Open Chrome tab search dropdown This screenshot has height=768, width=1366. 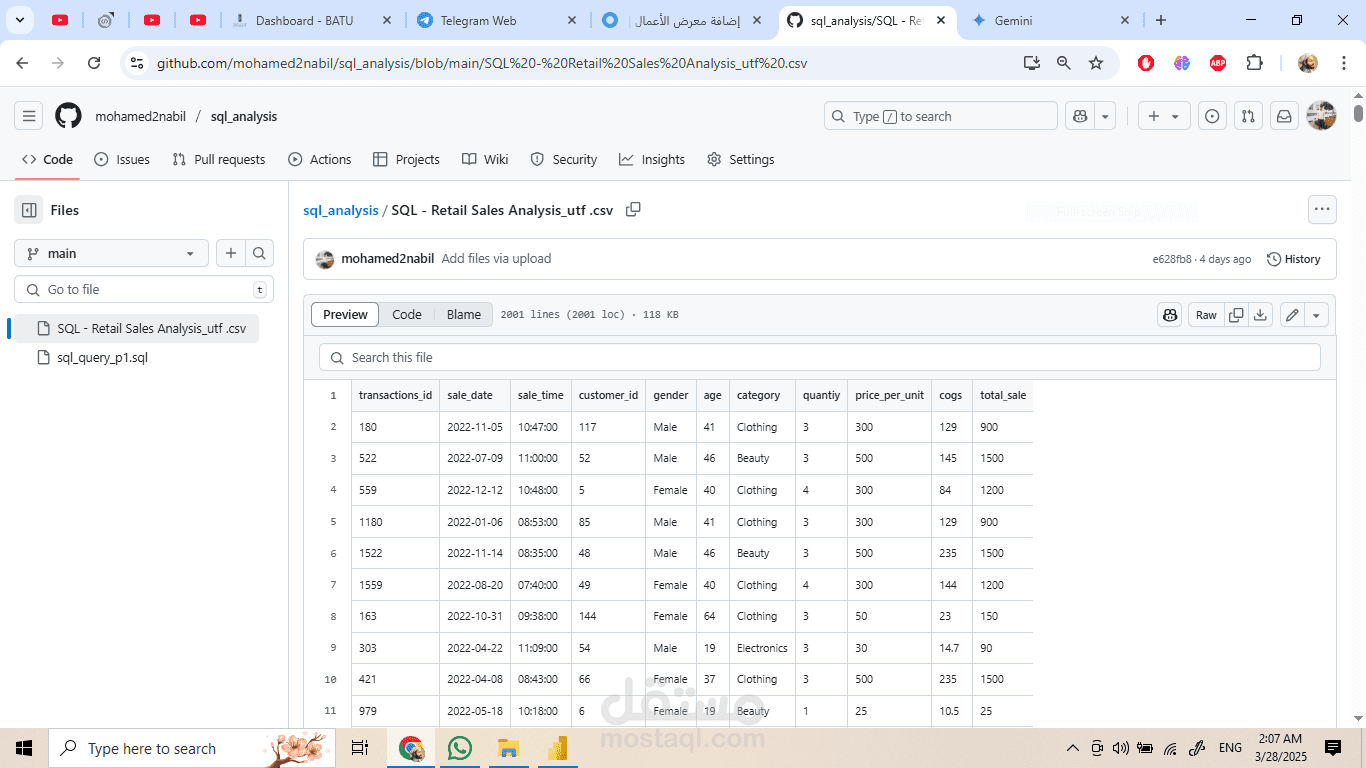tap(20, 20)
